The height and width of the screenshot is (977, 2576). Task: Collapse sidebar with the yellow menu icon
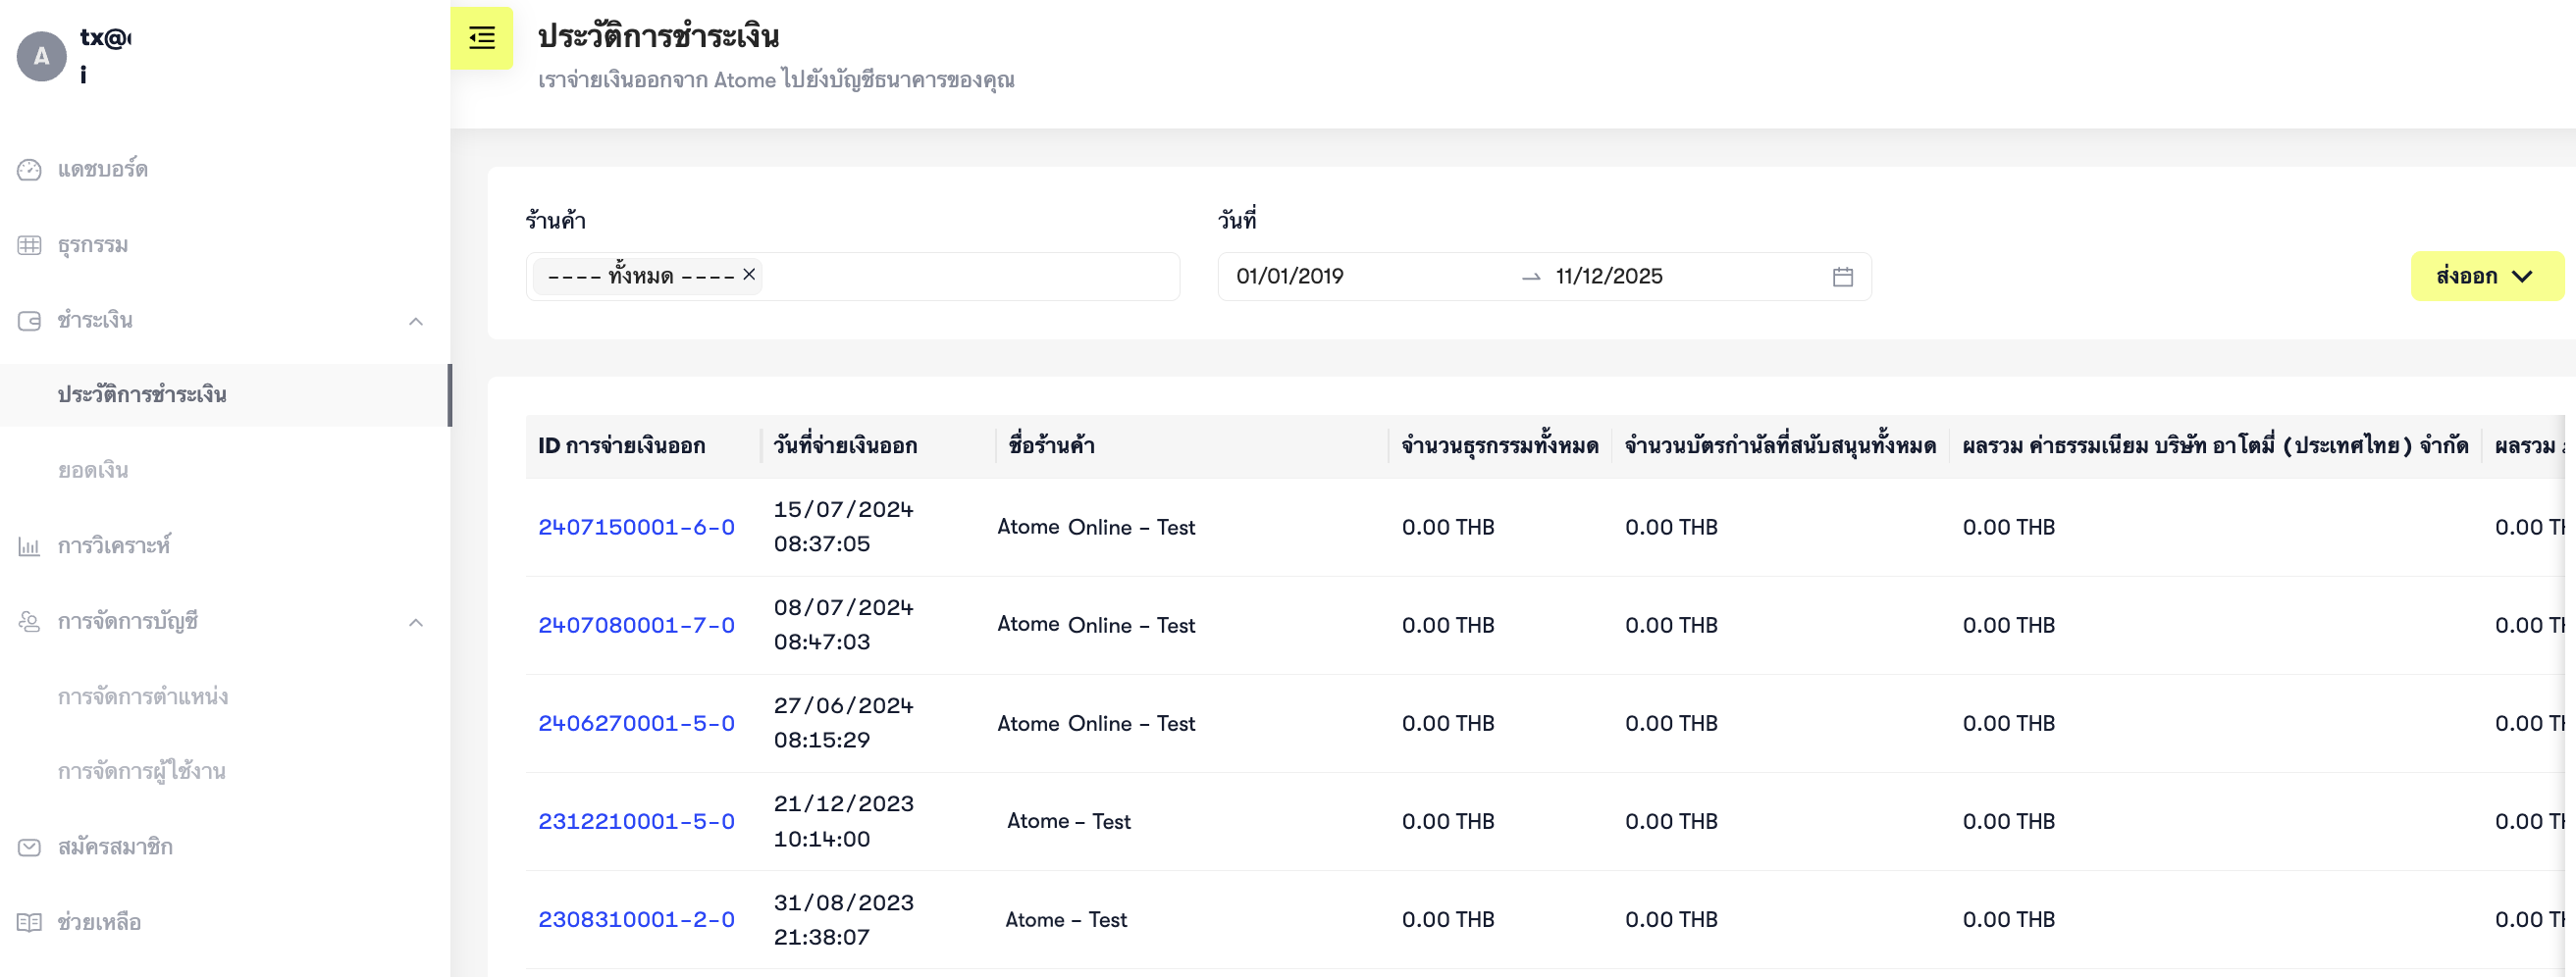(x=481, y=38)
